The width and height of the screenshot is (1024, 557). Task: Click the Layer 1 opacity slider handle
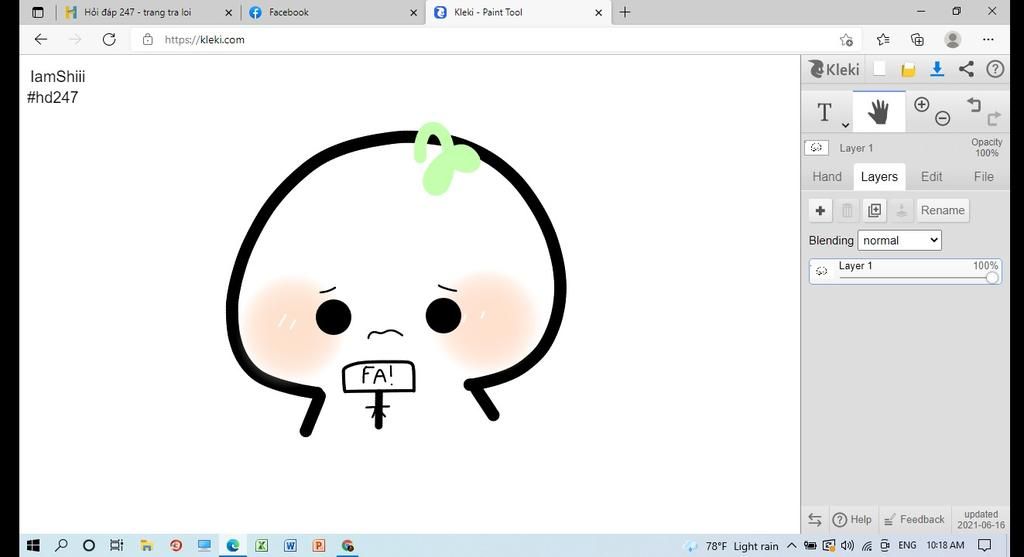pyautogui.click(x=992, y=278)
